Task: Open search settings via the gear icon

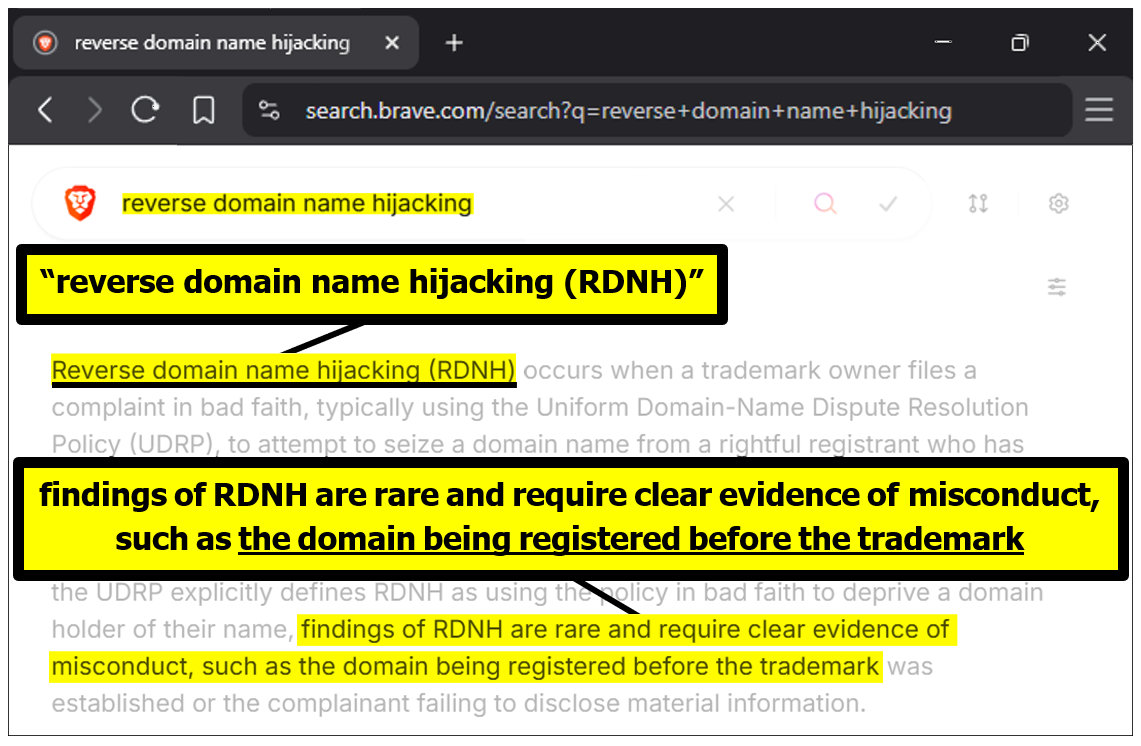Action: (x=1058, y=204)
